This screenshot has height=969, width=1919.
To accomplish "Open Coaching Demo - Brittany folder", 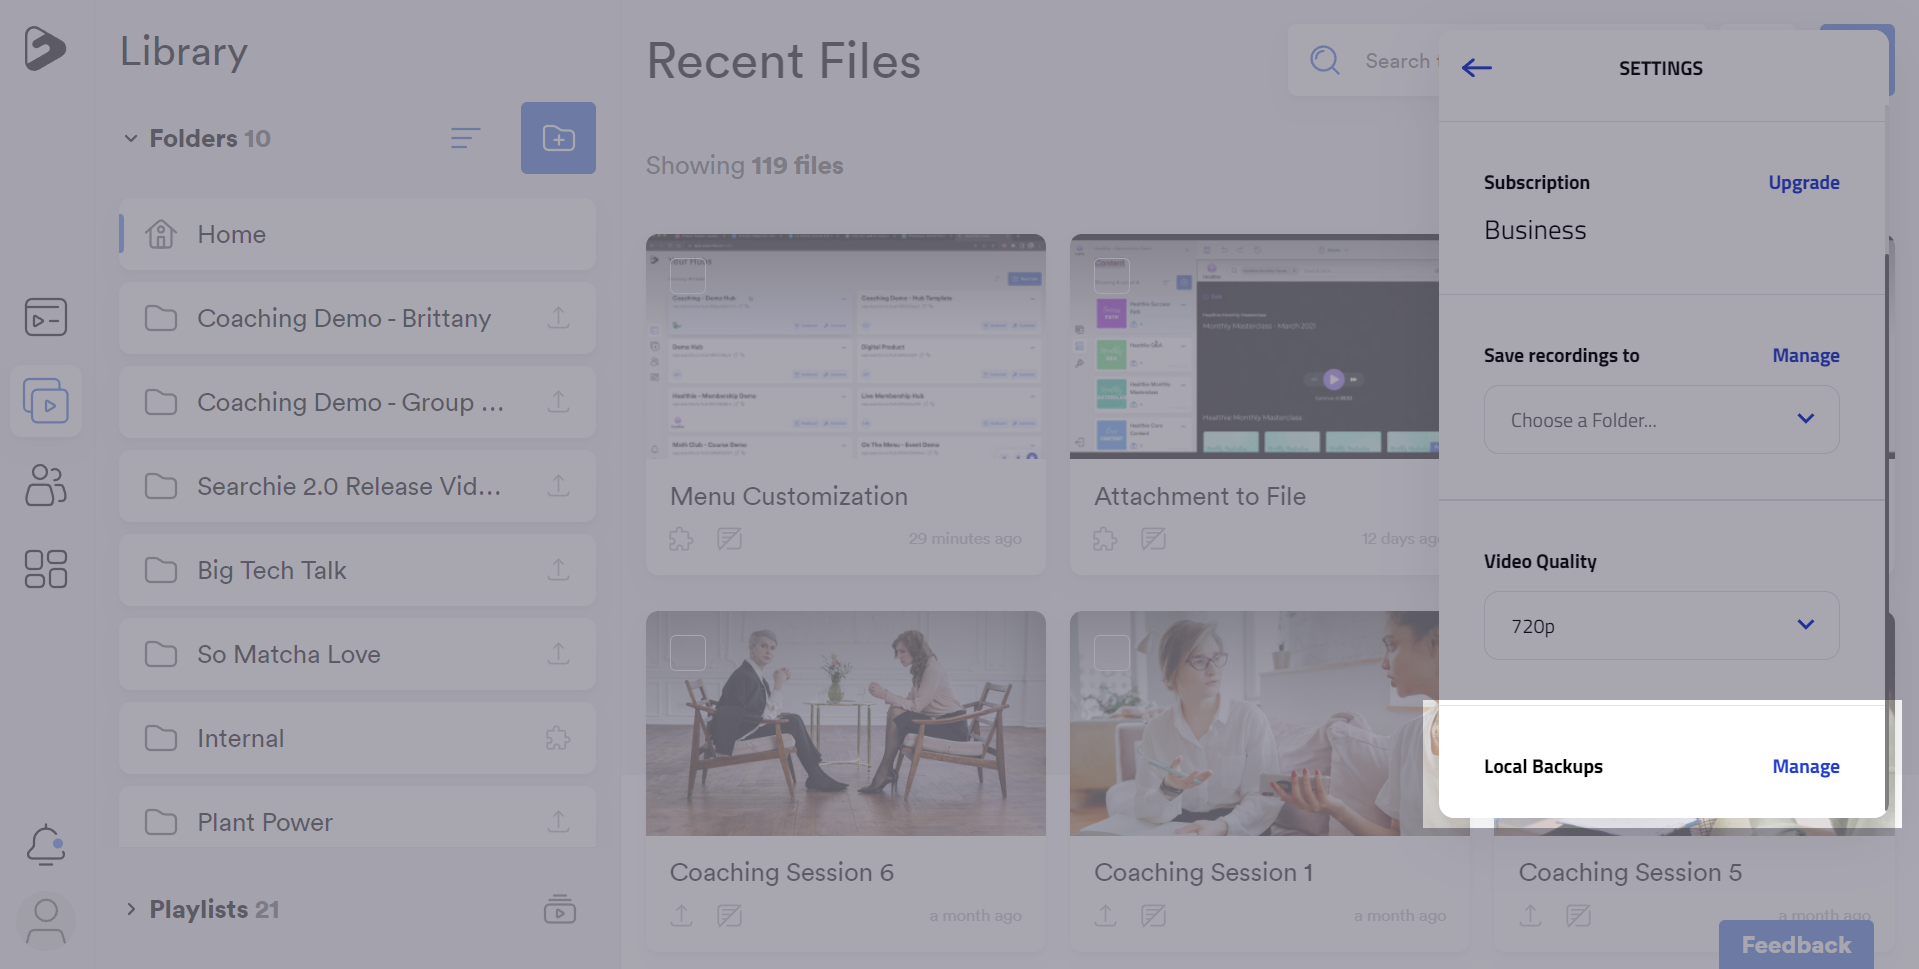I will 358,318.
